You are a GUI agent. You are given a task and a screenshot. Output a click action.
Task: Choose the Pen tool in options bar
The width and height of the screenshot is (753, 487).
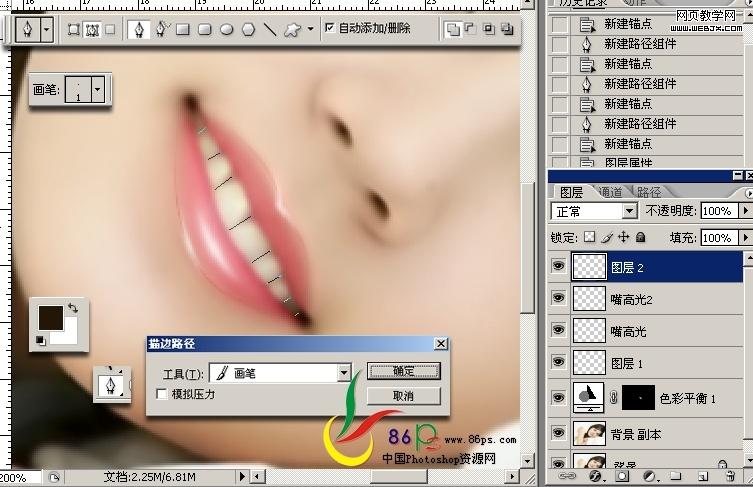click(x=139, y=29)
